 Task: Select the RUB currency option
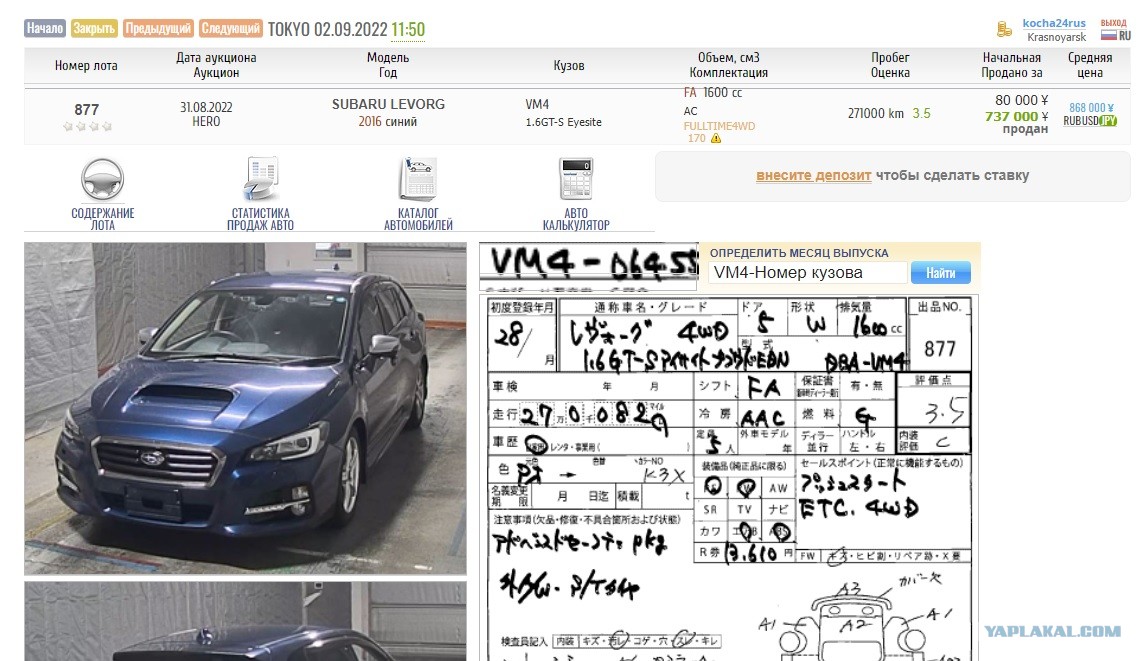[x=1072, y=121]
